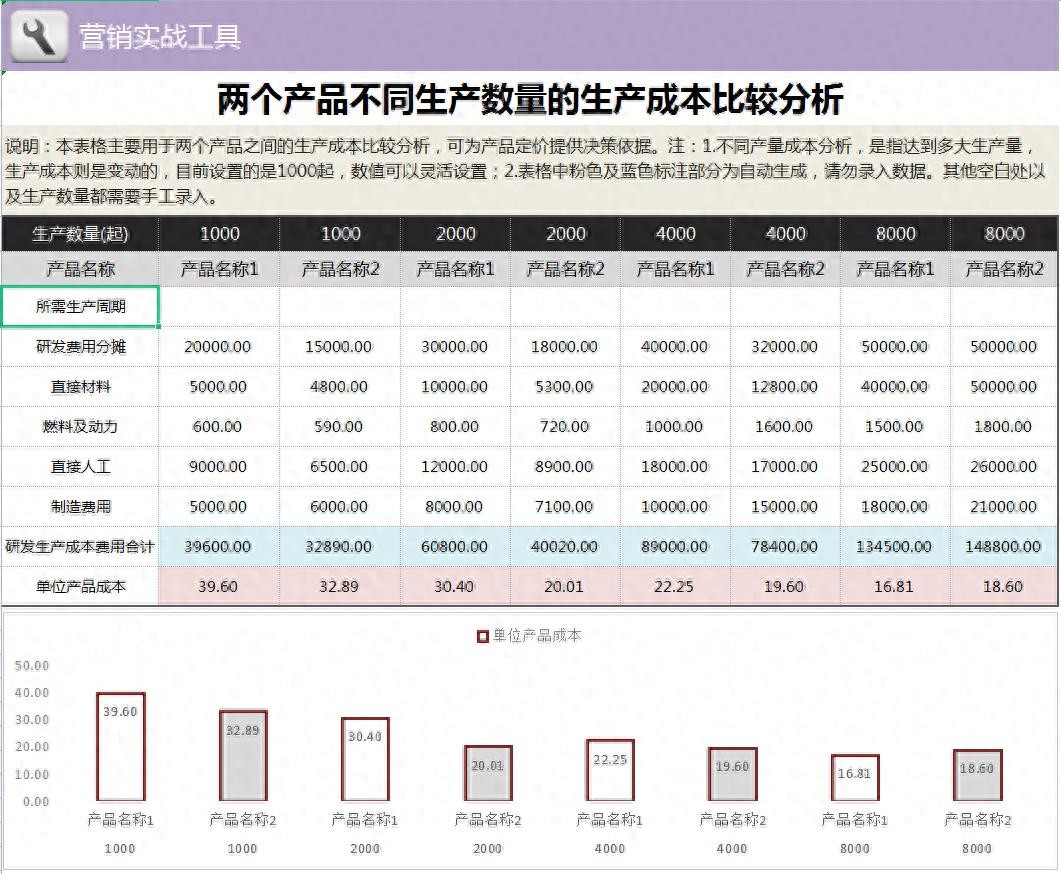Click the 50.00 label on chart axis

[x=33, y=666]
